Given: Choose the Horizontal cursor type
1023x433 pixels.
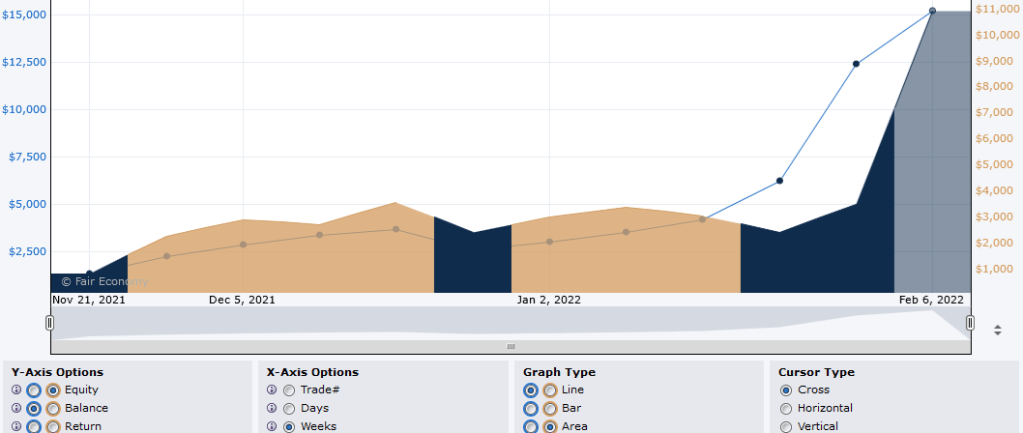Looking at the screenshot, I should point(786,408).
